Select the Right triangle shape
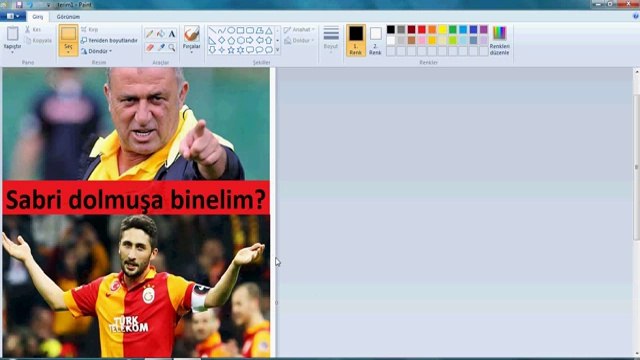Screen dimensions: 640x360 tap(212, 40)
